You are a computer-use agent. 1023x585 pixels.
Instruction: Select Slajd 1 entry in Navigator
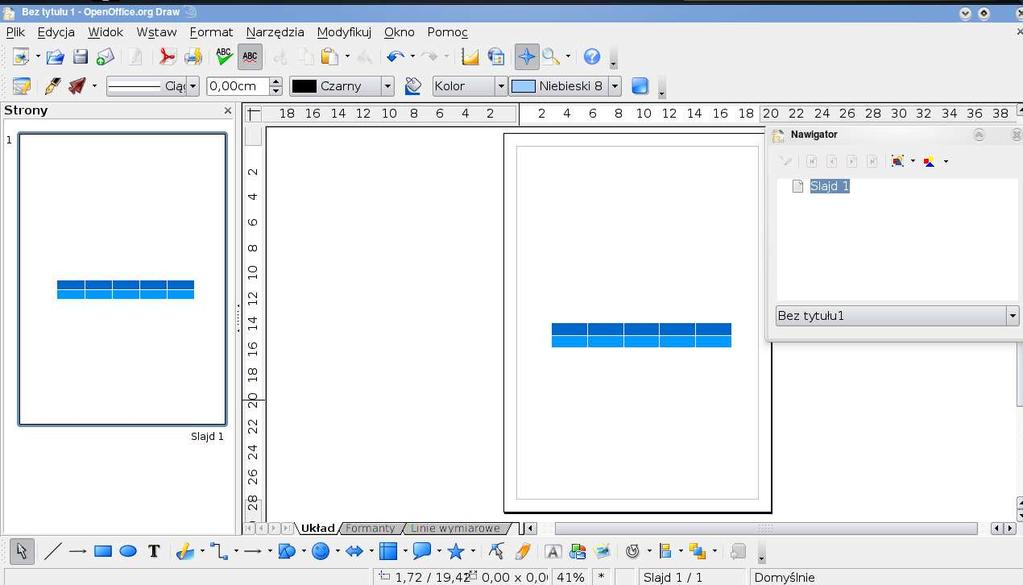coord(829,186)
